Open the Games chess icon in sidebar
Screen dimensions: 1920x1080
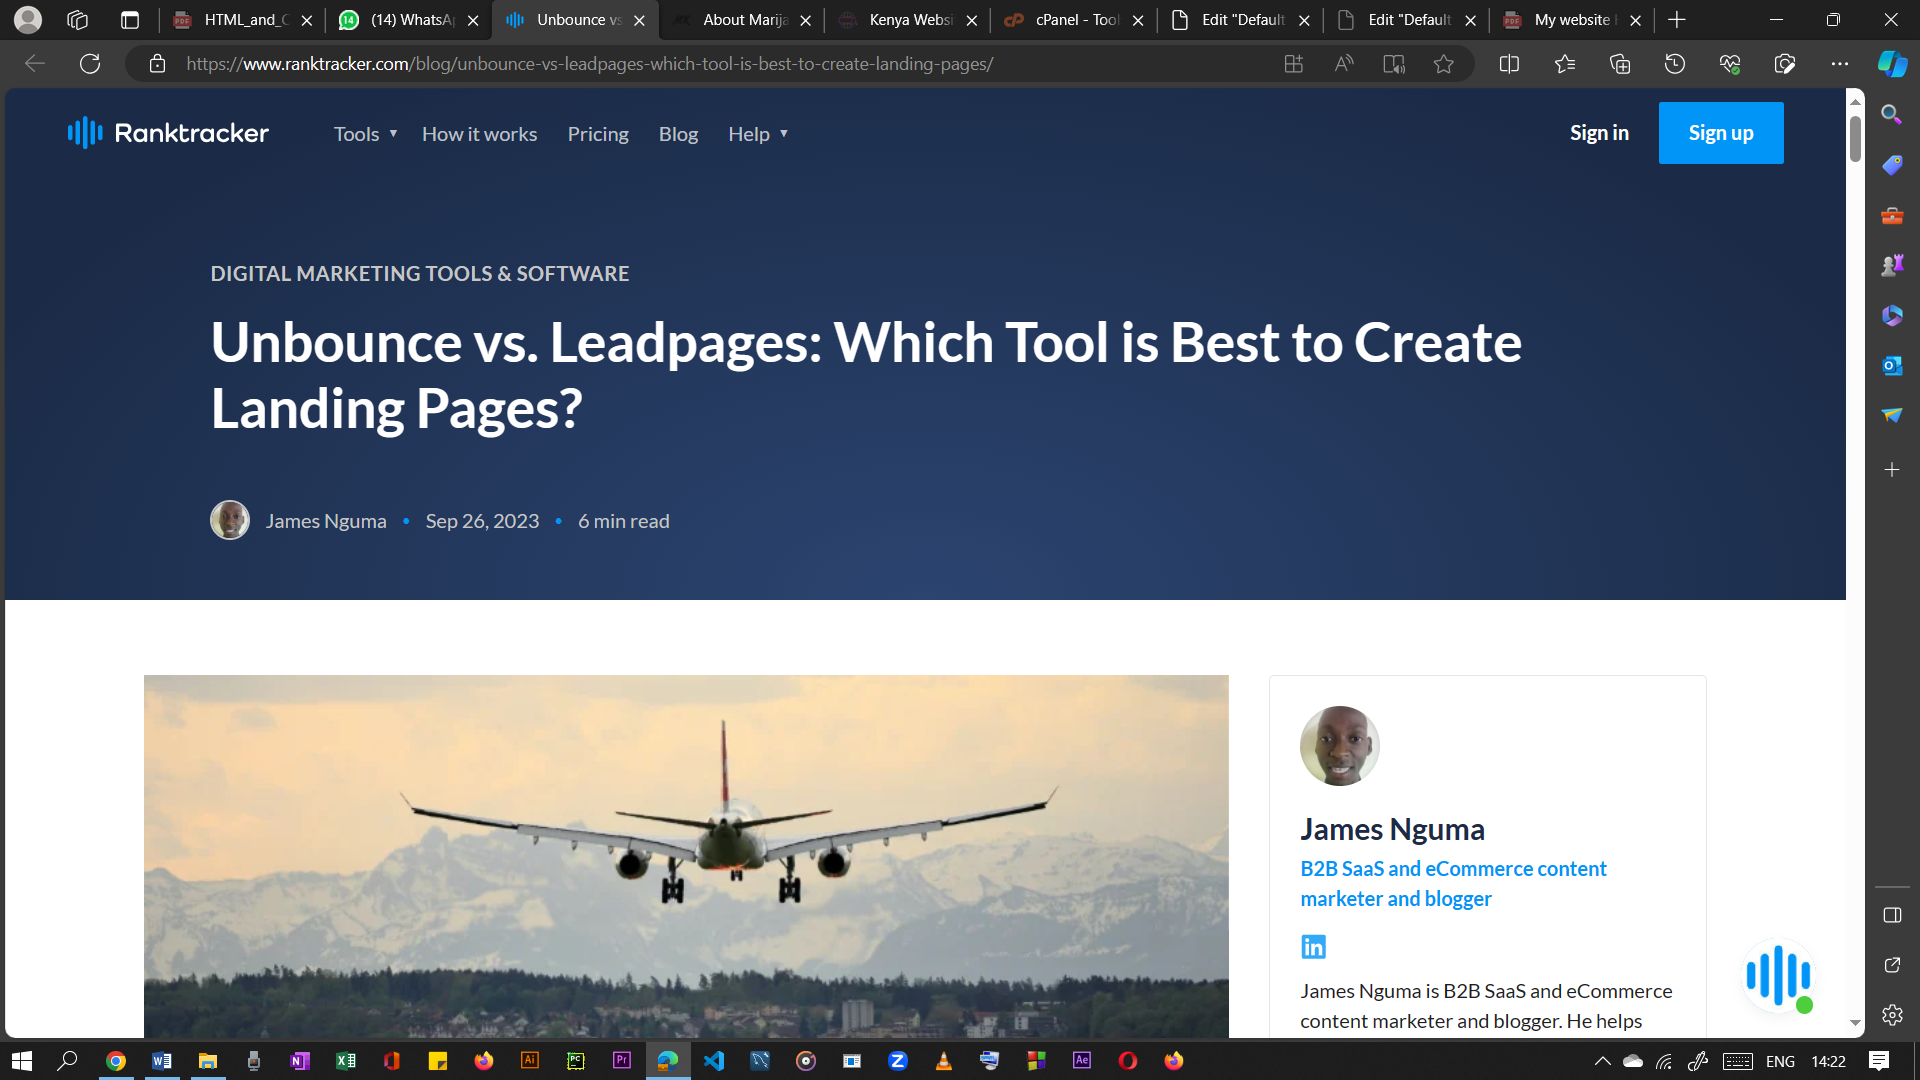tap(1892, 265)
